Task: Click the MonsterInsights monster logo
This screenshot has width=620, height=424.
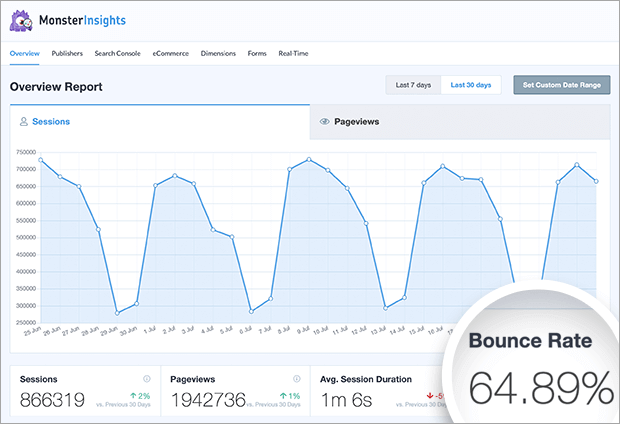Action: (x=21, y=21)
